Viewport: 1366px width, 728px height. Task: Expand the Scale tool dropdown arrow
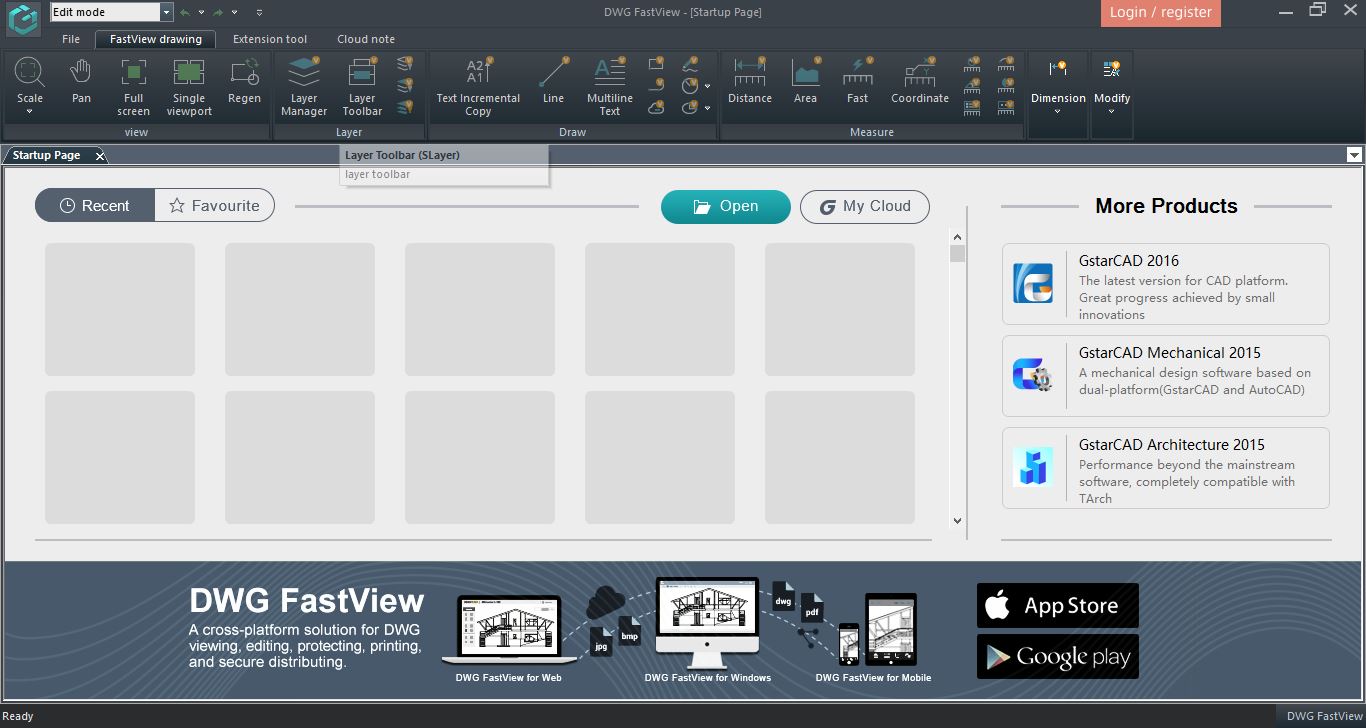(x=30, y=111)
